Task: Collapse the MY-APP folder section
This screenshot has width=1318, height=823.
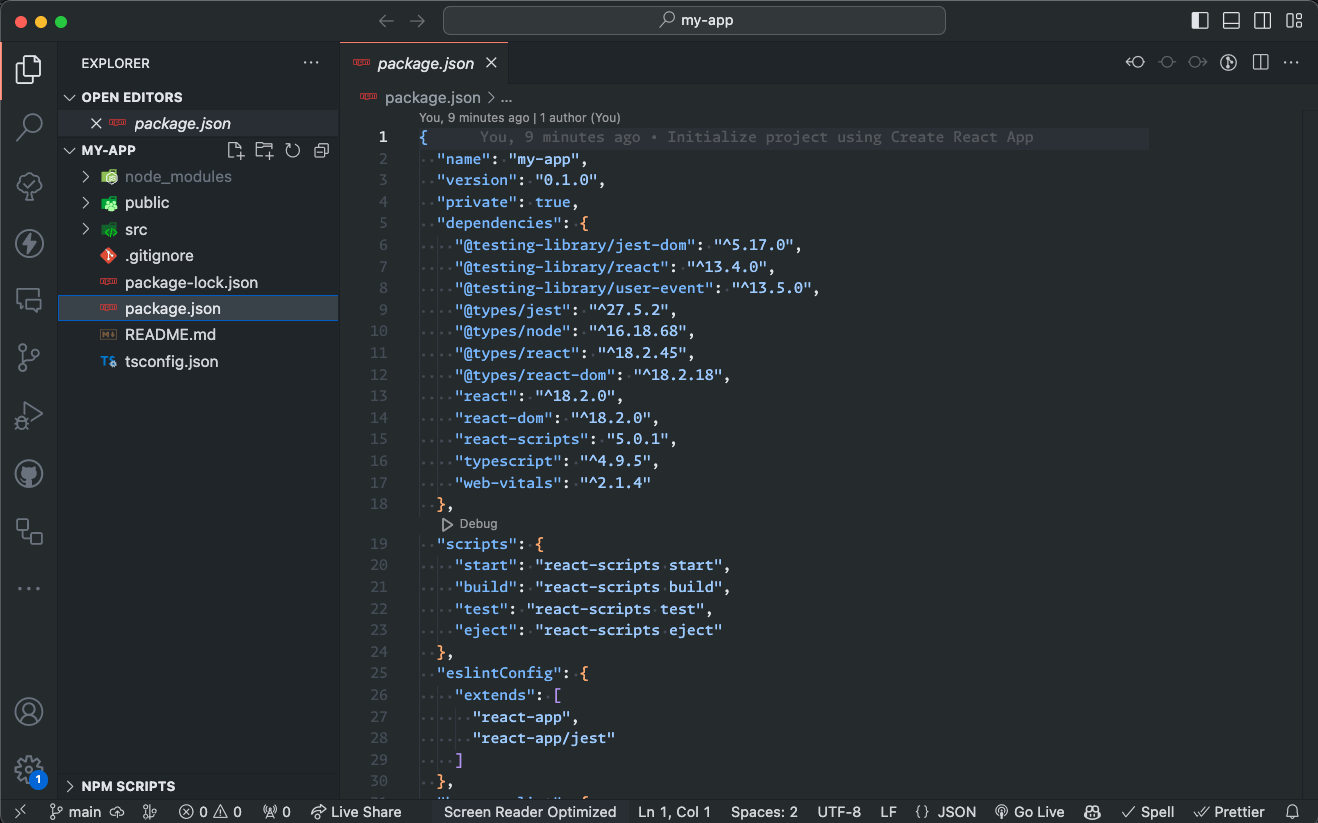Action: (x=70, y=150)
